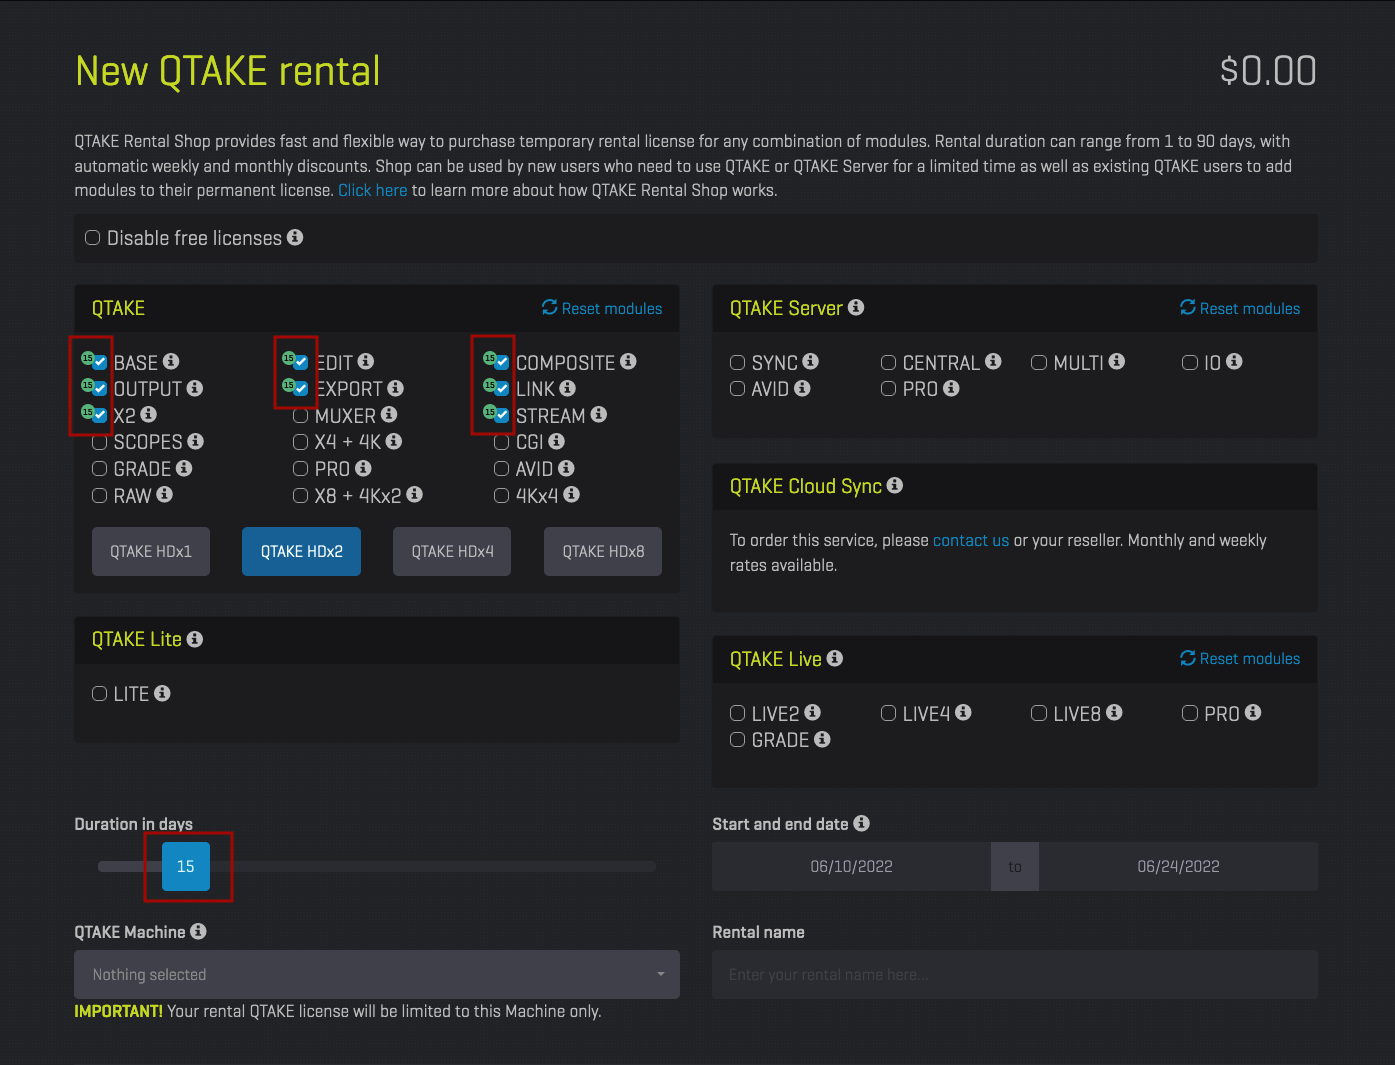View info icon next to LIVE4
This screenshot has width=1395, height=1065.
tap(964, 712)
